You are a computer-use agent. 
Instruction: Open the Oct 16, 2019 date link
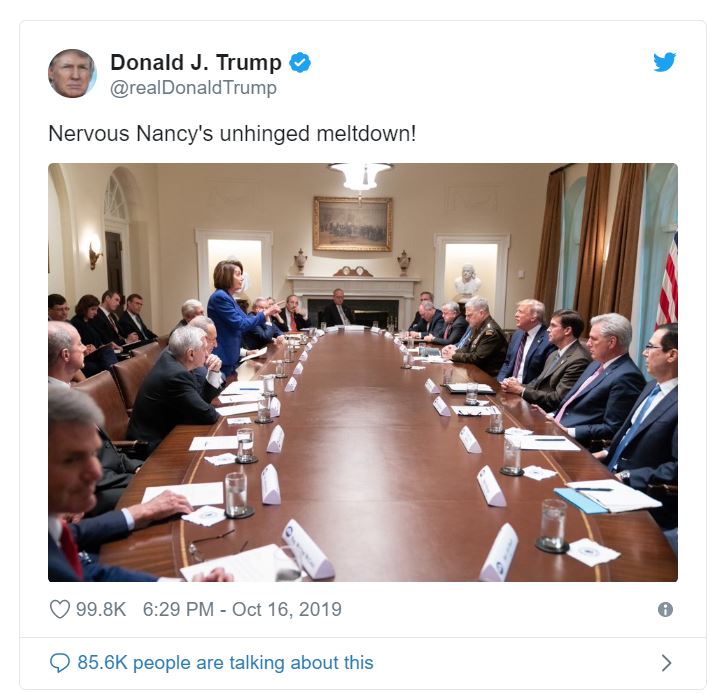[287, 609]
